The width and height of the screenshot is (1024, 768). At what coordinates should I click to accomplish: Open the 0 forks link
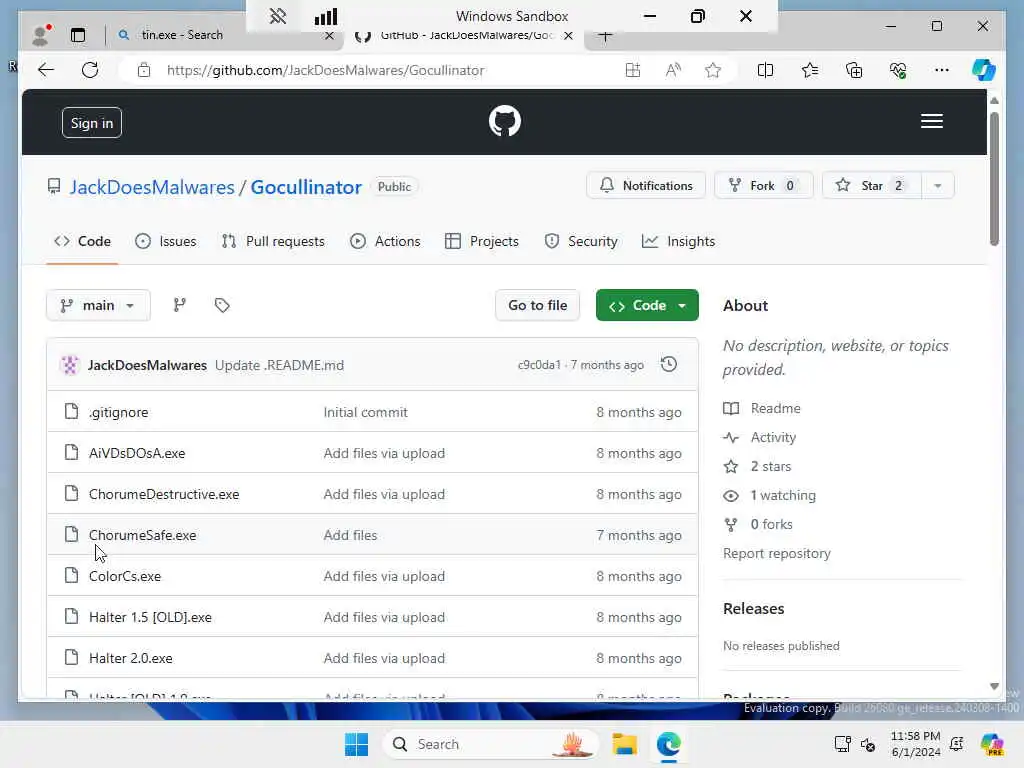tap(758, 524)
